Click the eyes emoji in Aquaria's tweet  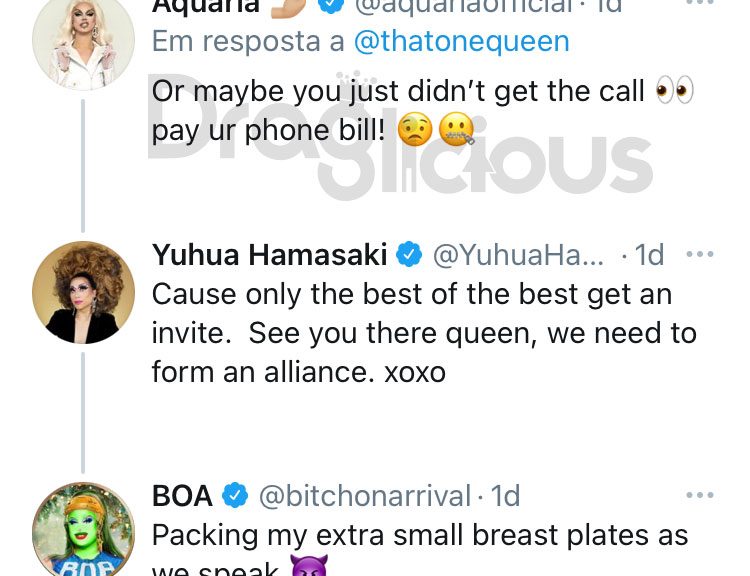click(x=674, y=89)
